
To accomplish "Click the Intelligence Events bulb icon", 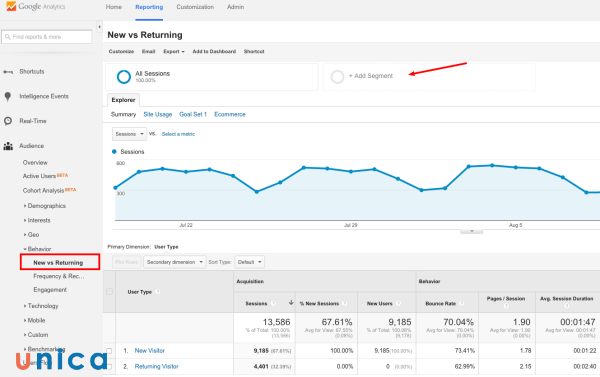I will pos(8,96).
